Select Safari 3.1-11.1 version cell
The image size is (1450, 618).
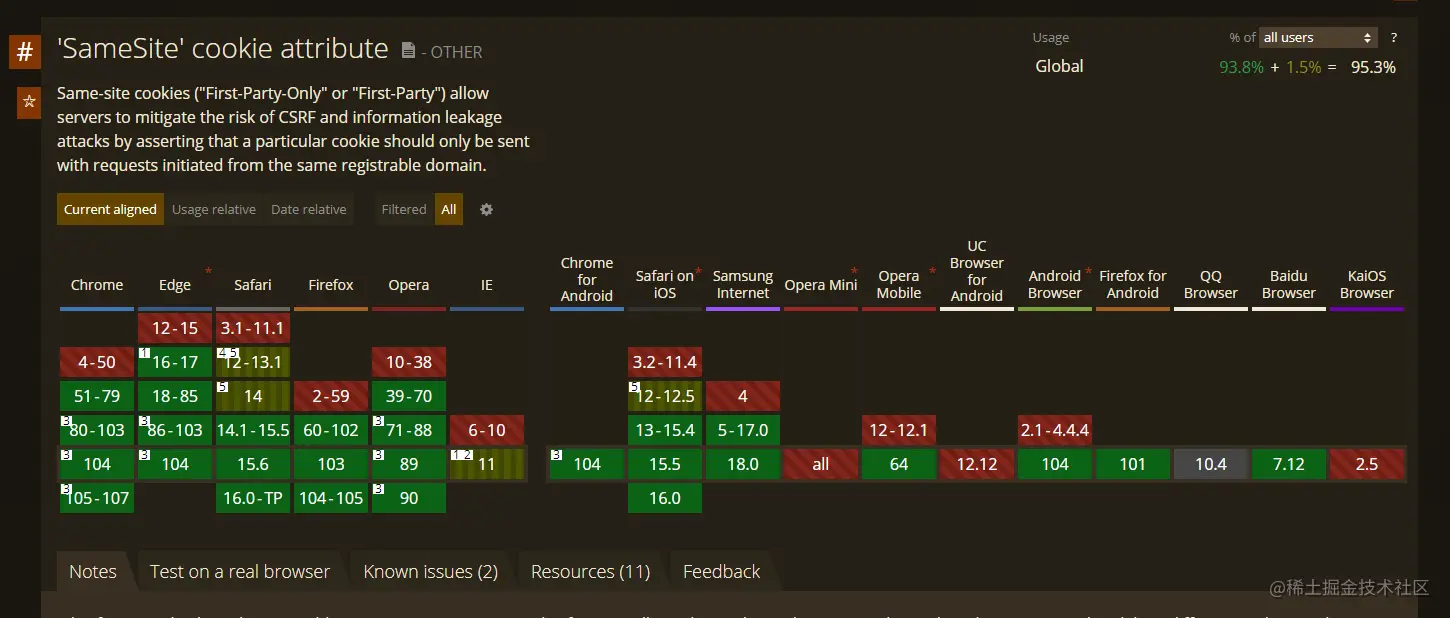tap(253, 328)
